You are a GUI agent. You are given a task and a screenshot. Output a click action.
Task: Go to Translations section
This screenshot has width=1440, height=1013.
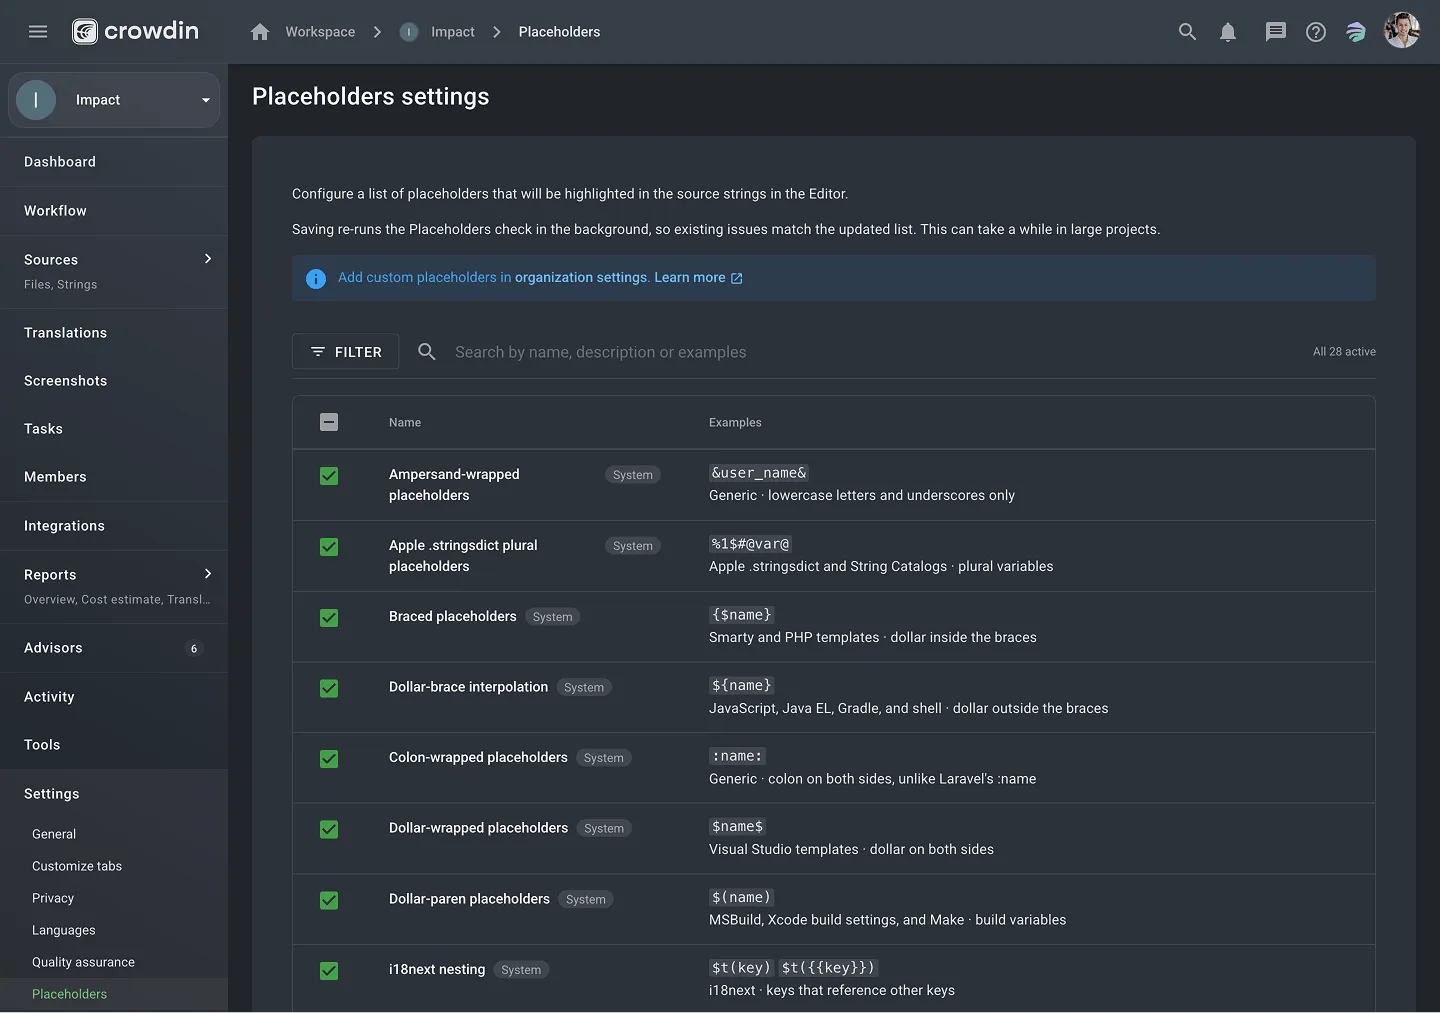coord(114,333)
